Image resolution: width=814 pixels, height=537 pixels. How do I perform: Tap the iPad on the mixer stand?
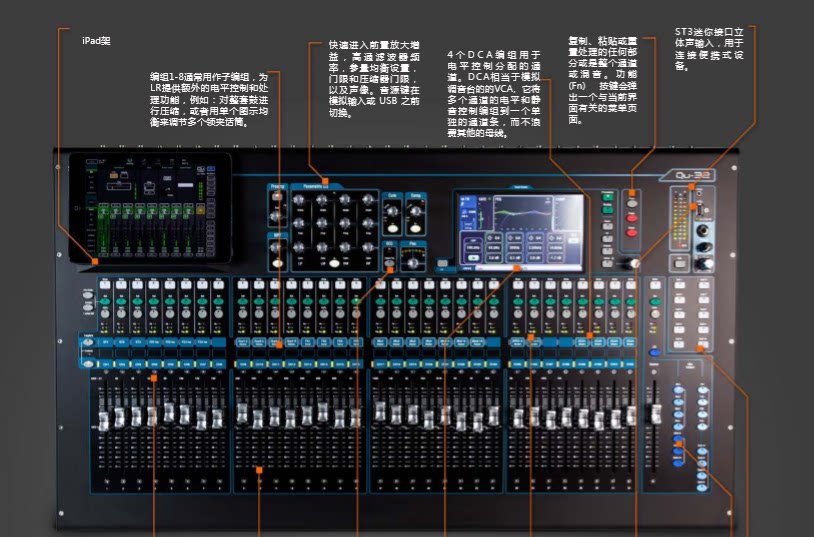151,208
